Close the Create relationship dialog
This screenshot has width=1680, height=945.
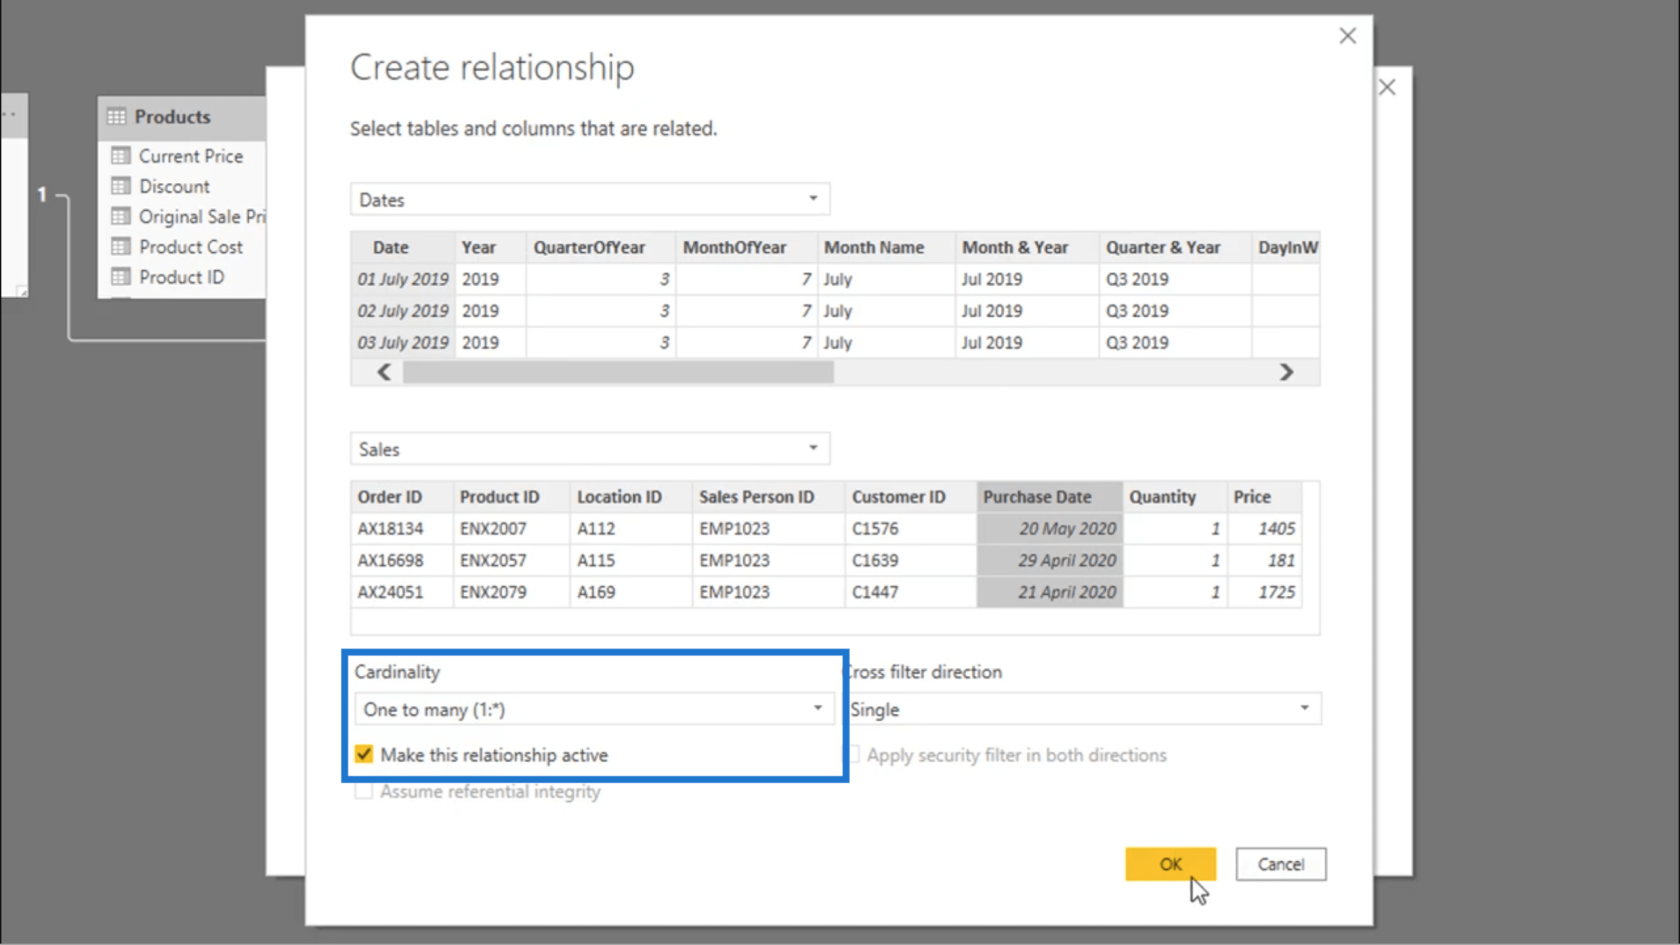pyautogui.click(x=1347, y=36)
